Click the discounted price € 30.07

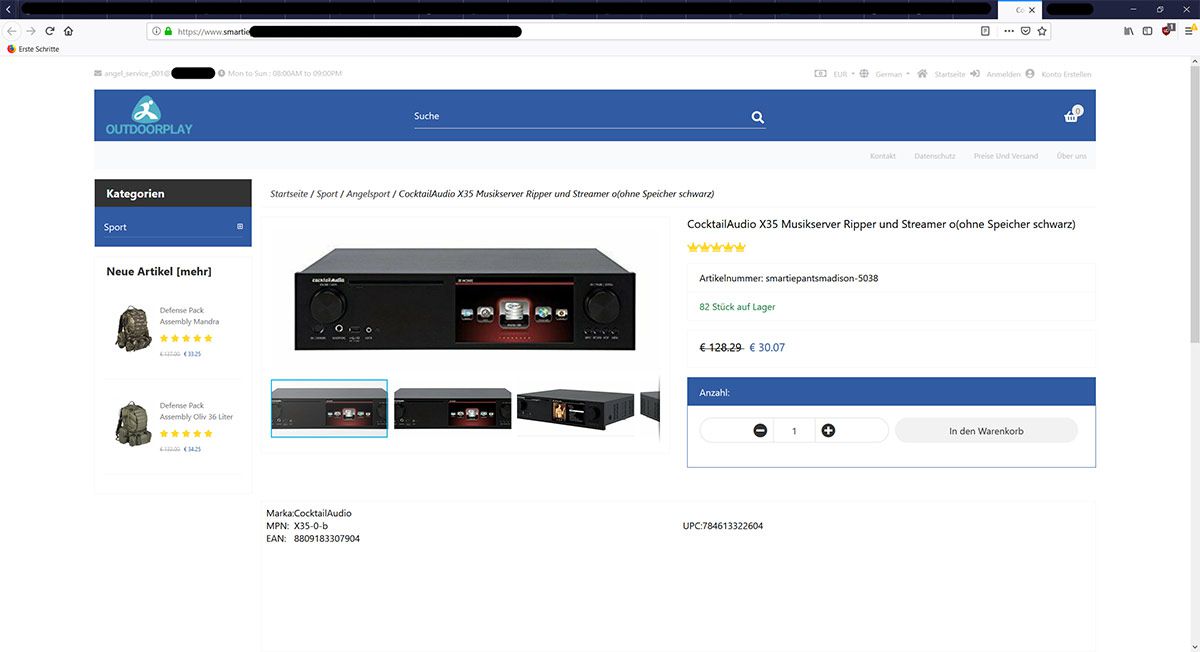point(767,348)
